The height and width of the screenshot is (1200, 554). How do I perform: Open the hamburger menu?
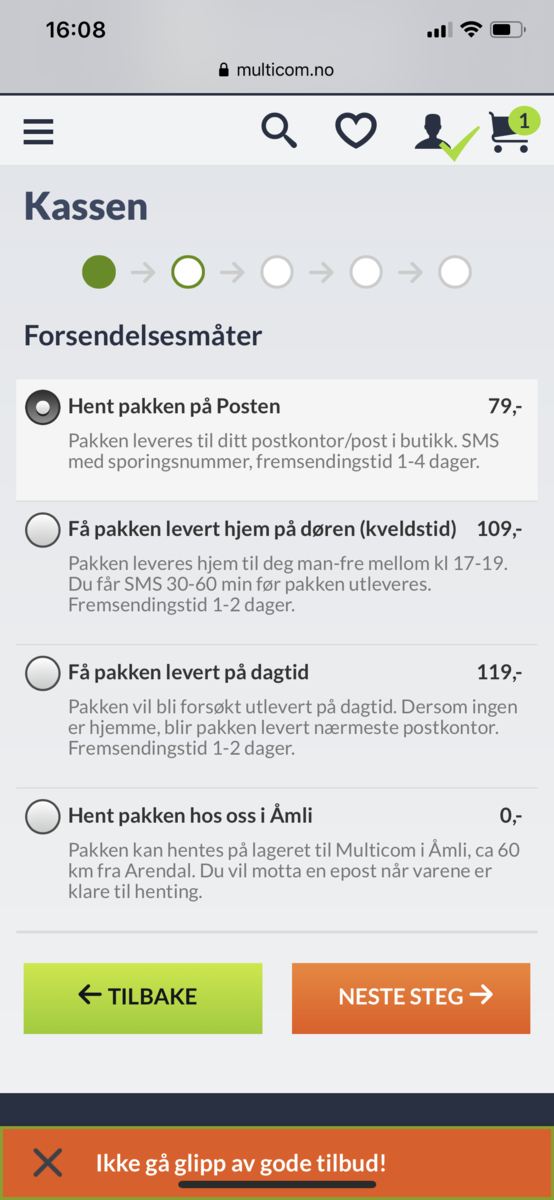point(38,132)
